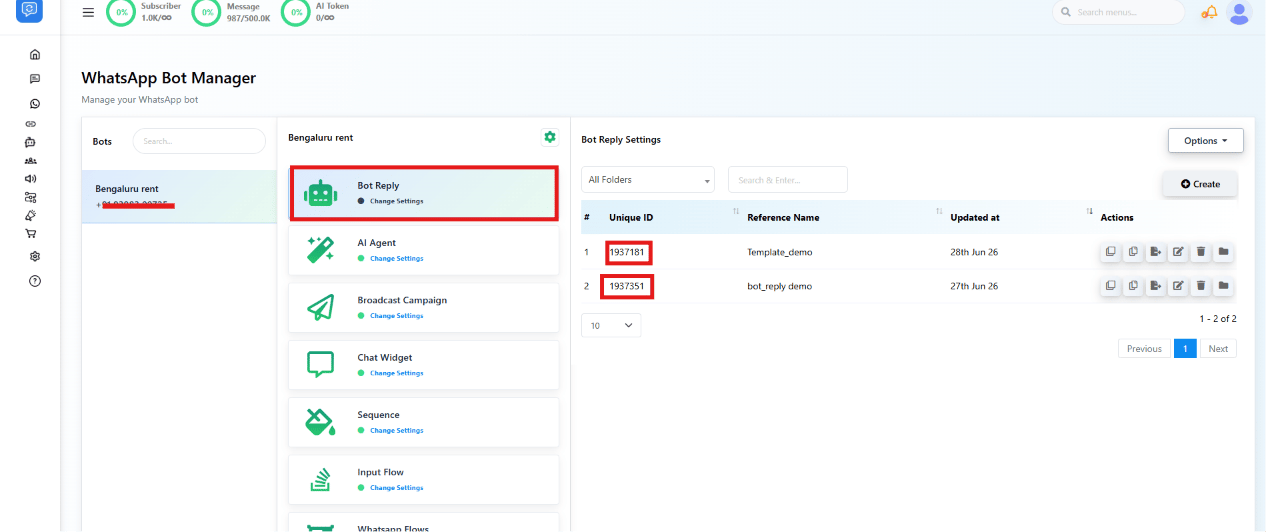Move bot_reply demo to a folder
This screenshot has height=532, width=1266.
(1223, 286)
